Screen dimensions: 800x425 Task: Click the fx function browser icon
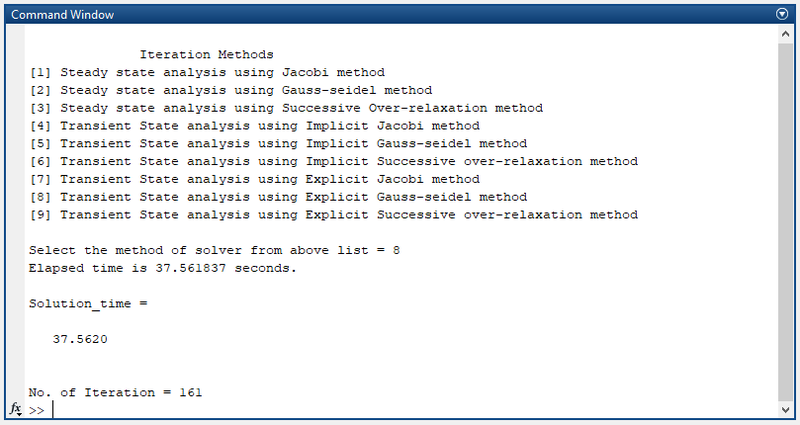tap(16, 409)
